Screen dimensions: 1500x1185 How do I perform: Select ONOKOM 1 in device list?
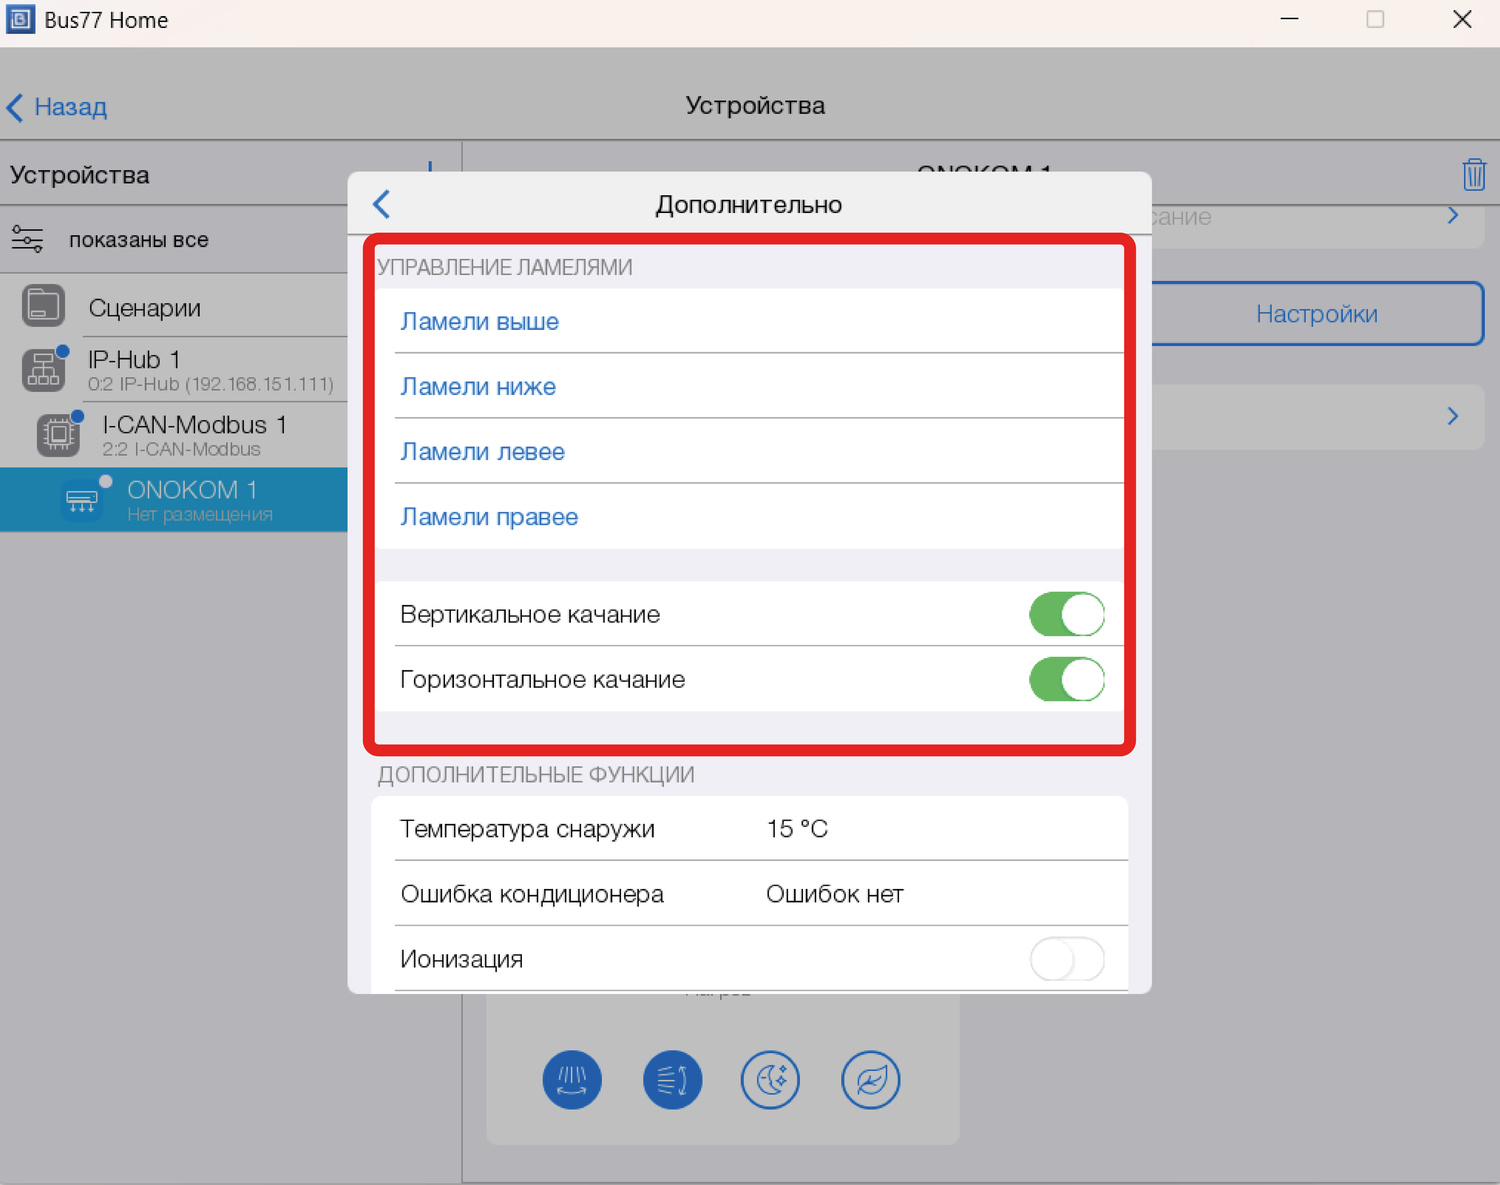click(190, 499)
